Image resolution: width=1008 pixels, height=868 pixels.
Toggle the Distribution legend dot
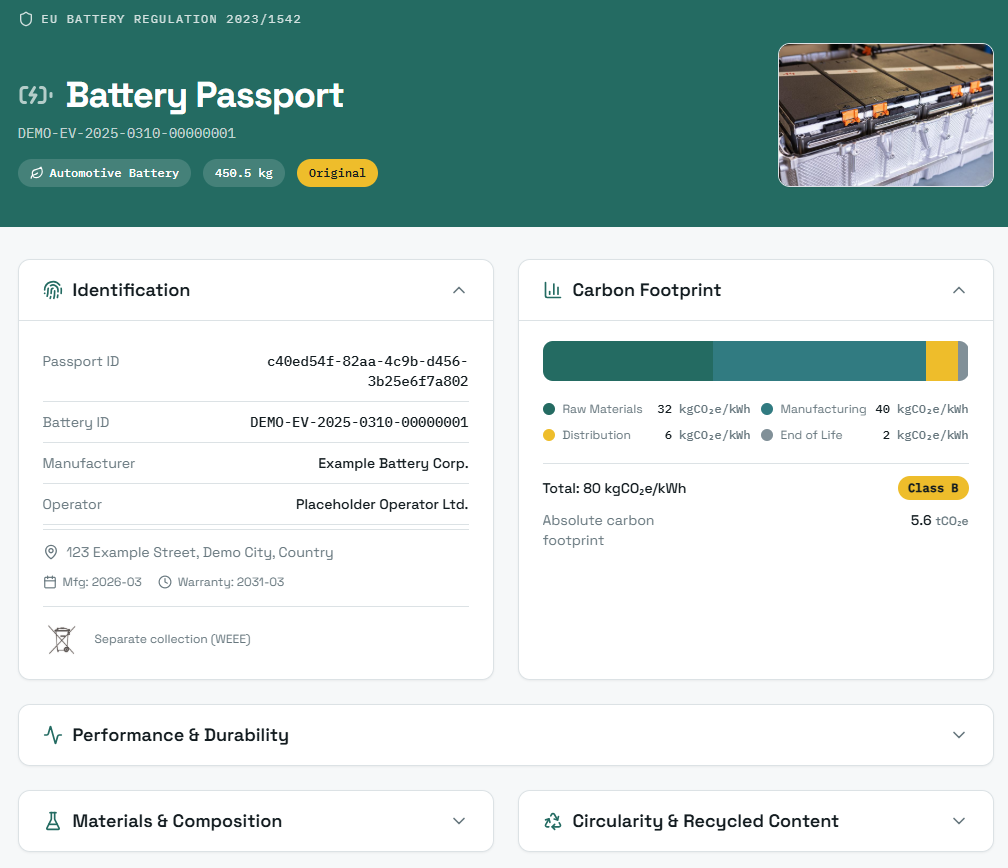point(551,435)
